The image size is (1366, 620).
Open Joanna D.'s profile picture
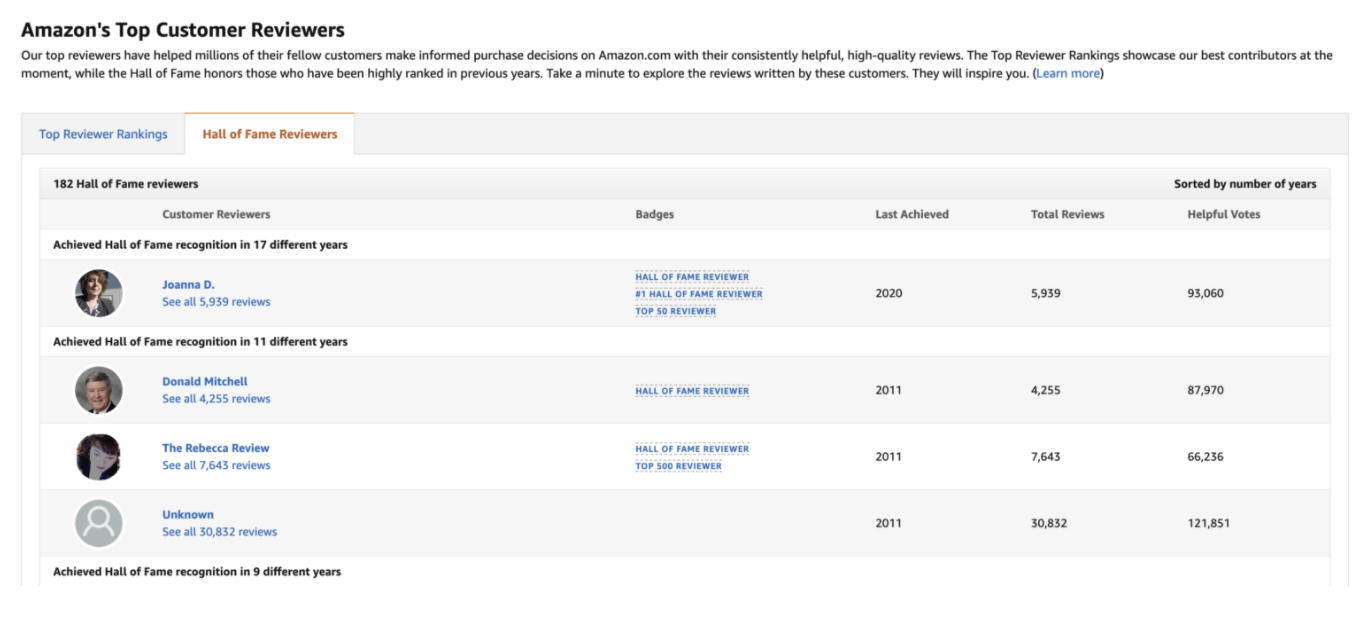click(99, 293)
